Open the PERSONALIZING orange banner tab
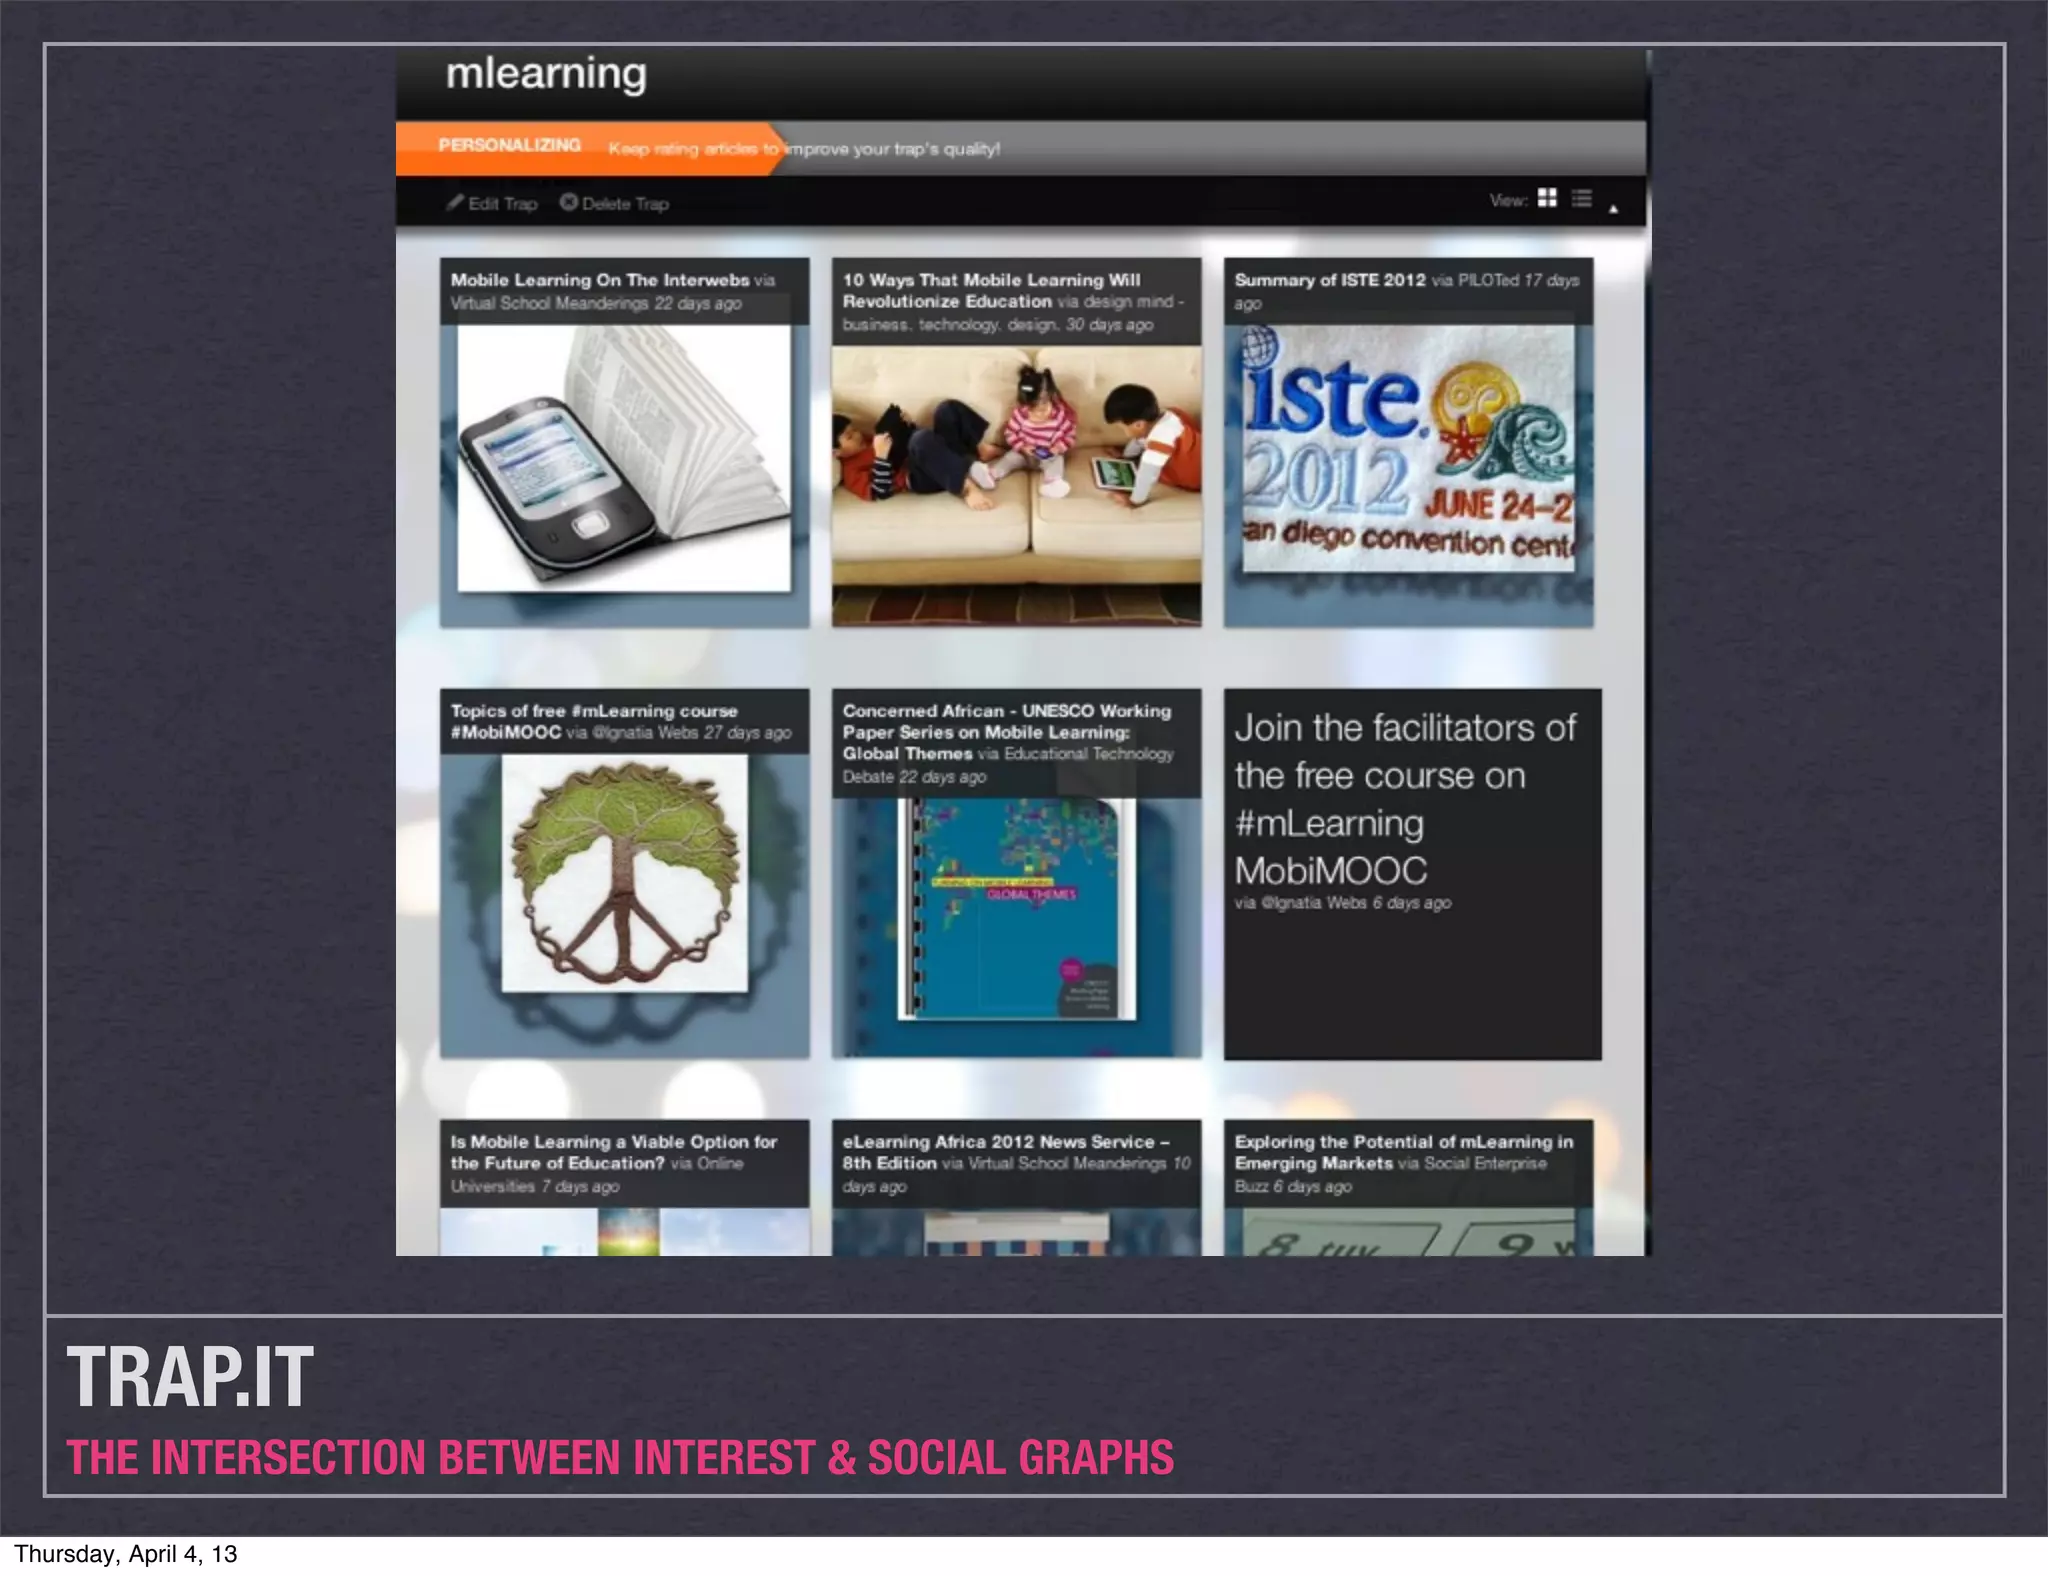 [509, 146]
